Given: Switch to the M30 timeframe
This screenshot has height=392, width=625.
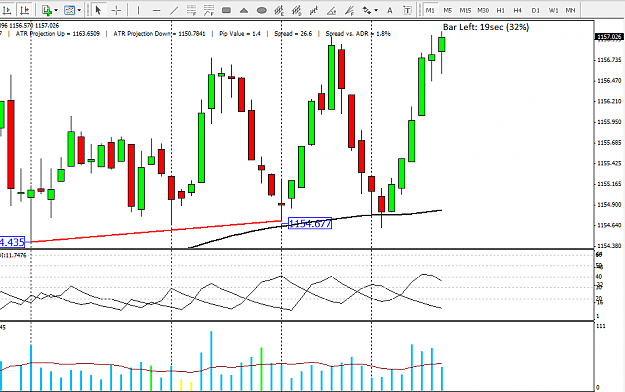Looking at the screenshot, I should point(483,10).
